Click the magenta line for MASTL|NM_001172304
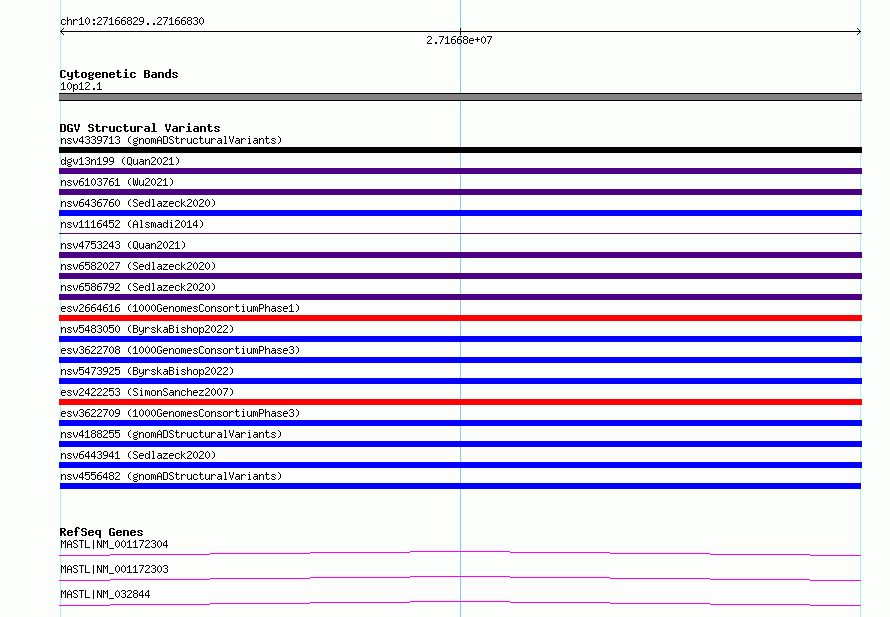The image size is (890, 617). (460, 553)
